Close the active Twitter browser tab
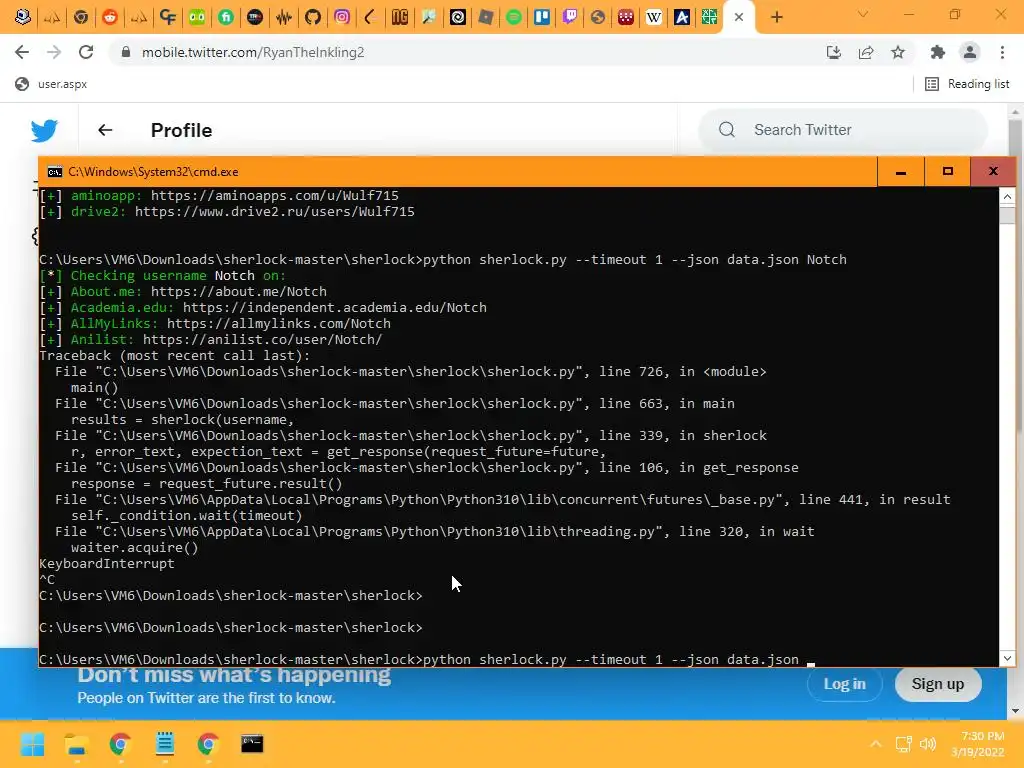The width and height of the screenshot is (1024, 768). [739, 17]
